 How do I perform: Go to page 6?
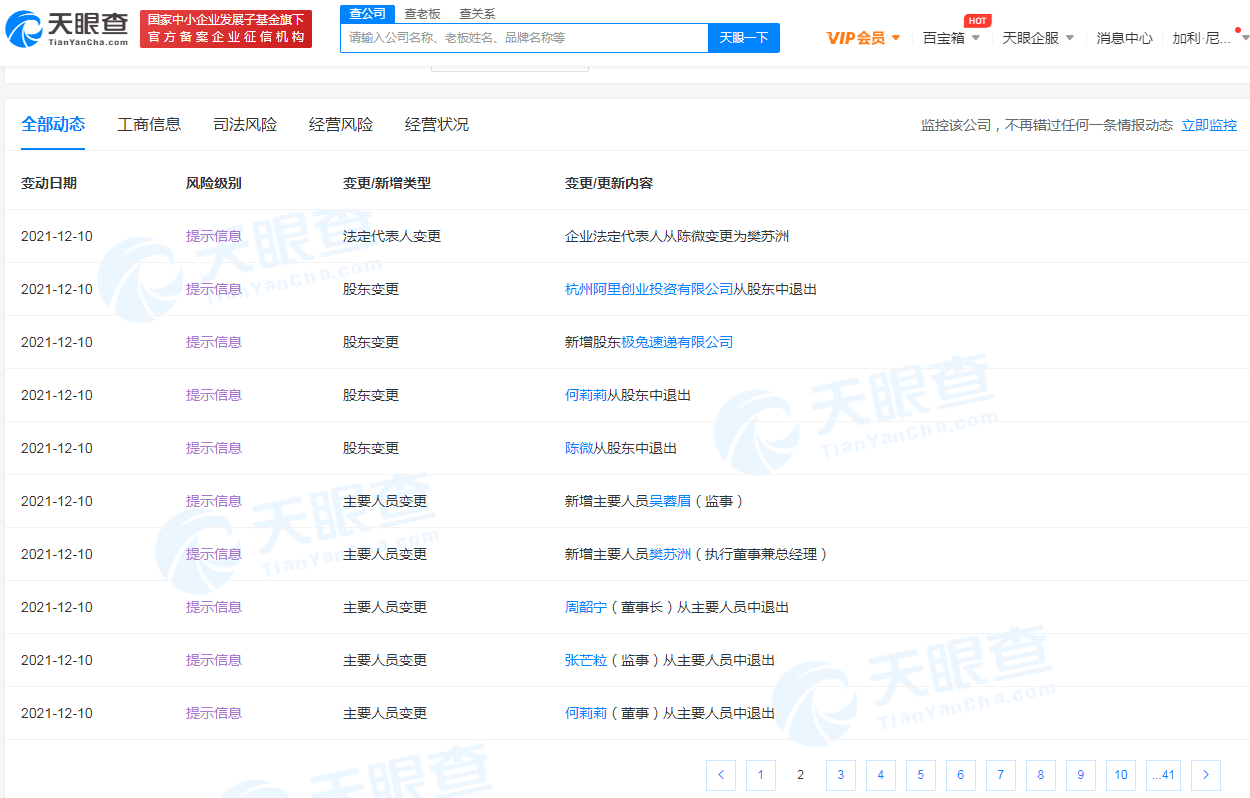coord(960,775)
